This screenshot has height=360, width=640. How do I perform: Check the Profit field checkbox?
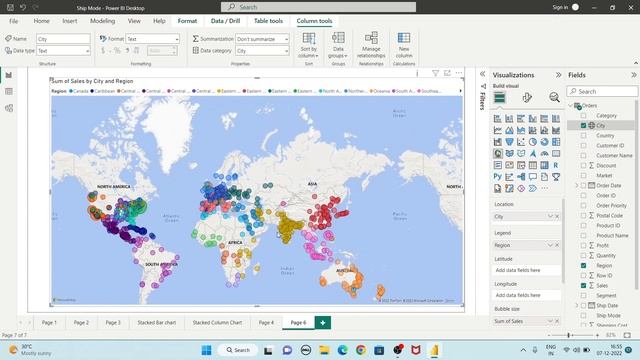[x=583, y=245]
